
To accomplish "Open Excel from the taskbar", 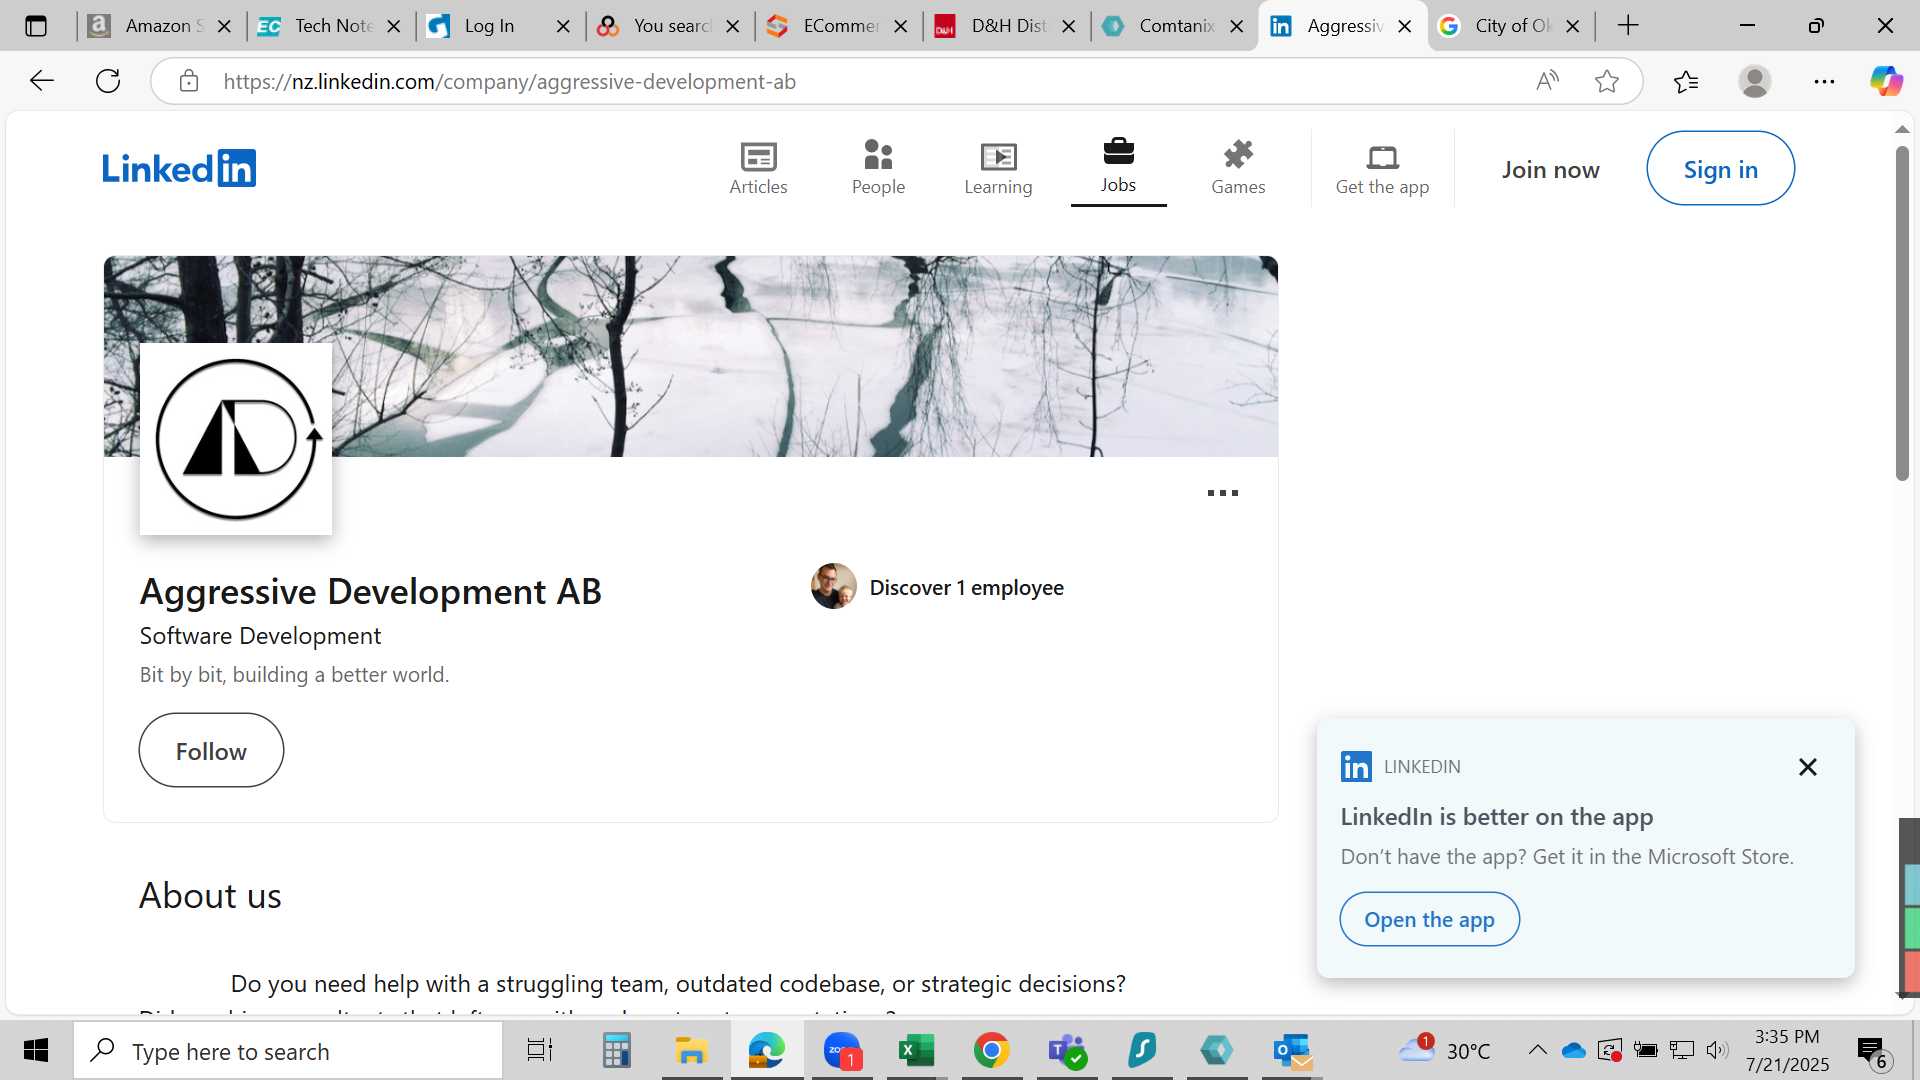I will 917,1050.
